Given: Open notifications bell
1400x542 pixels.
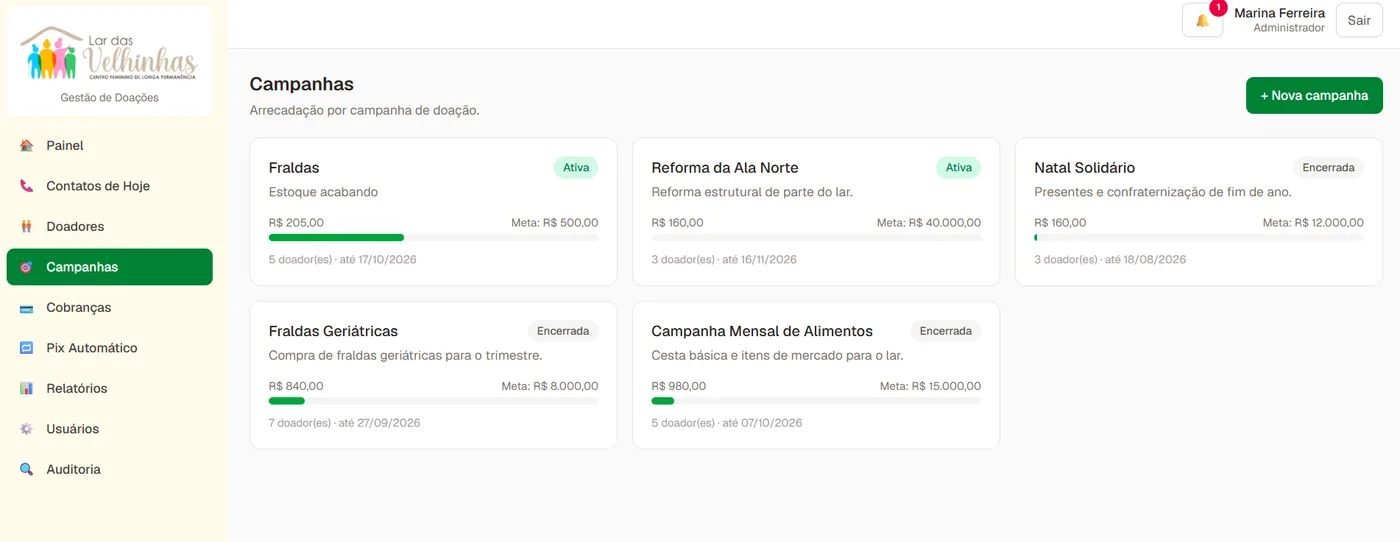Looking at the screenshot, I should tap(1202, 20).
